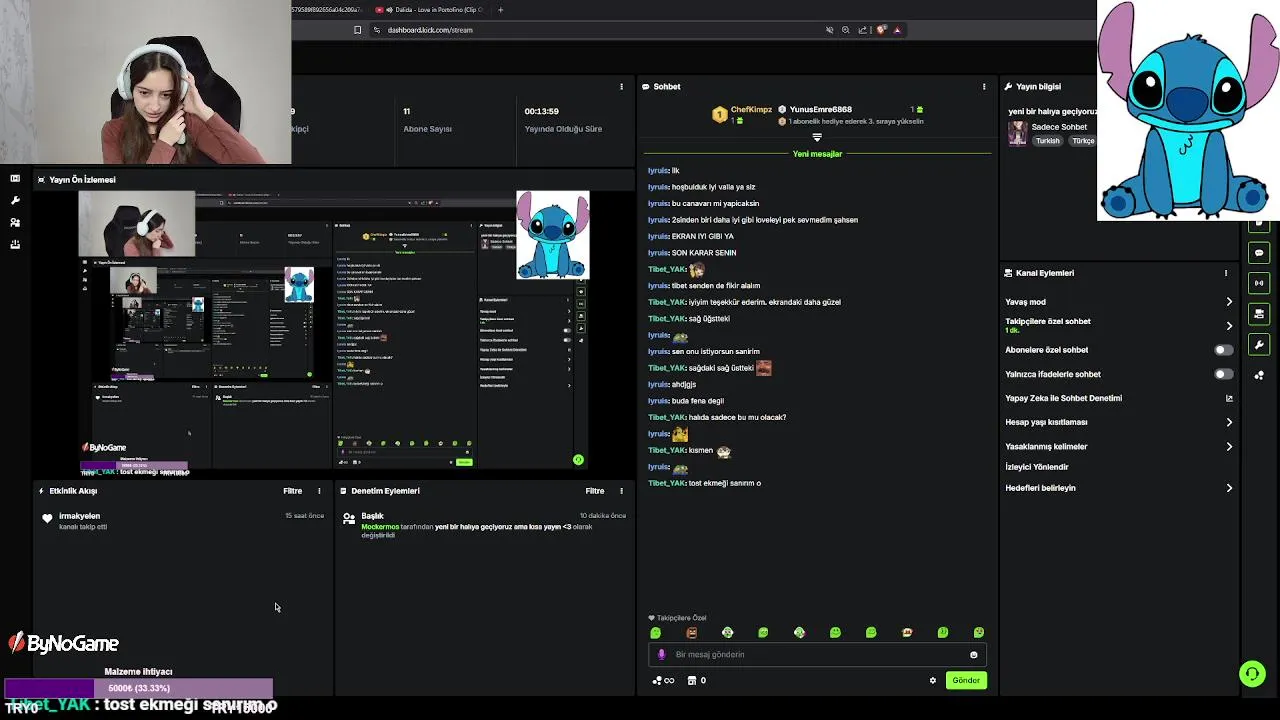
Task: Click the Turkish language tag
Action: (x=1047, y=141)
